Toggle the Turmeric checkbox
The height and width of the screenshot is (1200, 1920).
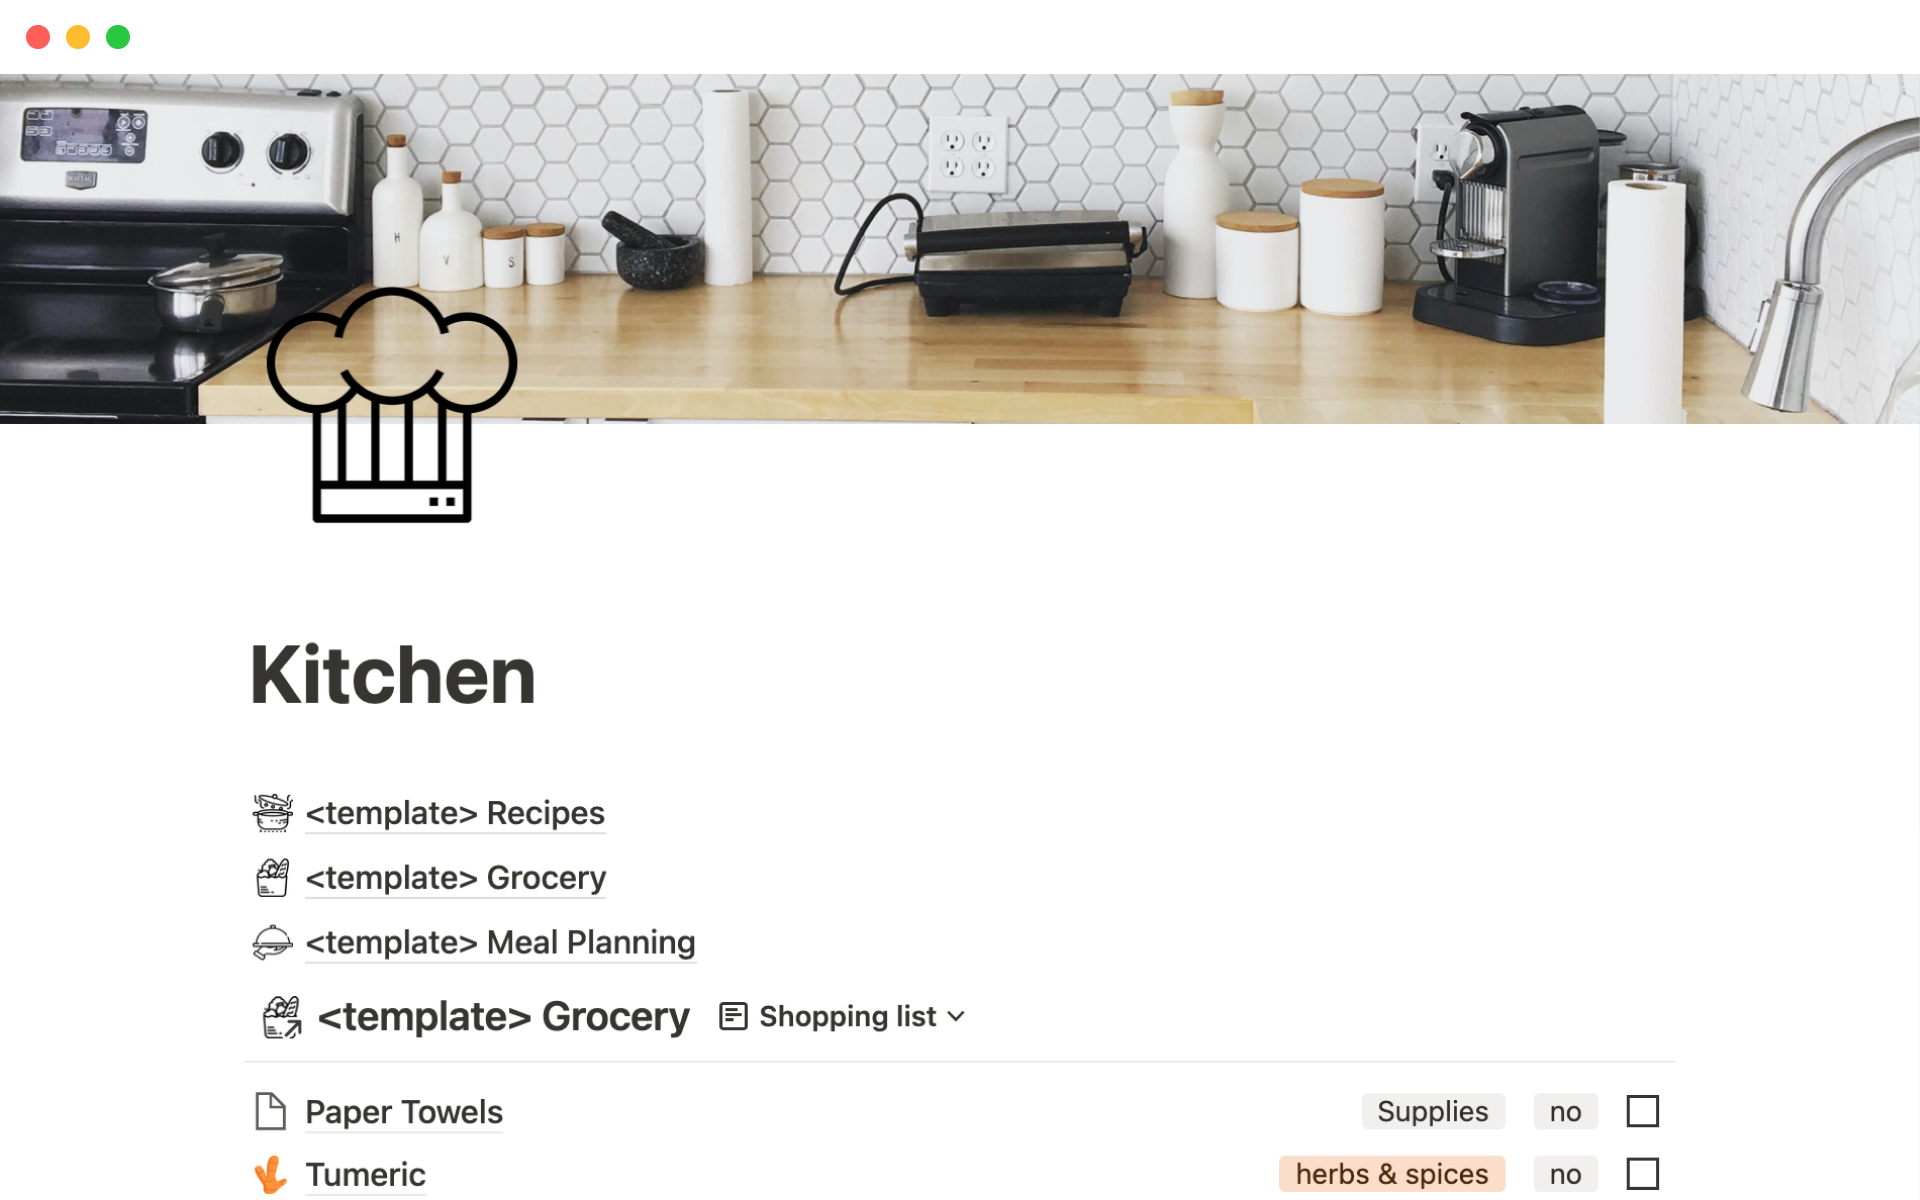tap(1642, 1174)
